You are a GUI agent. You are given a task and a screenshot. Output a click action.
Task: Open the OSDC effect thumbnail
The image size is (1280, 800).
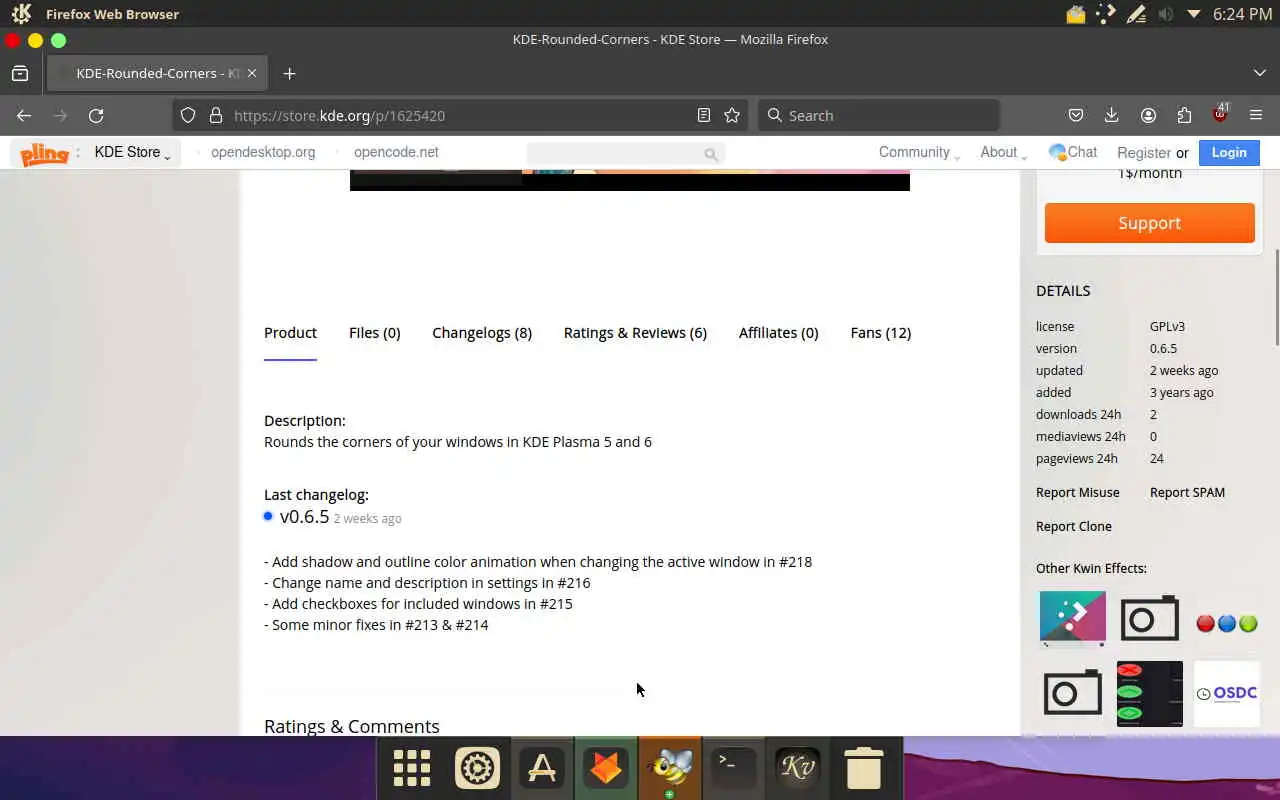tap(1227, 693)
